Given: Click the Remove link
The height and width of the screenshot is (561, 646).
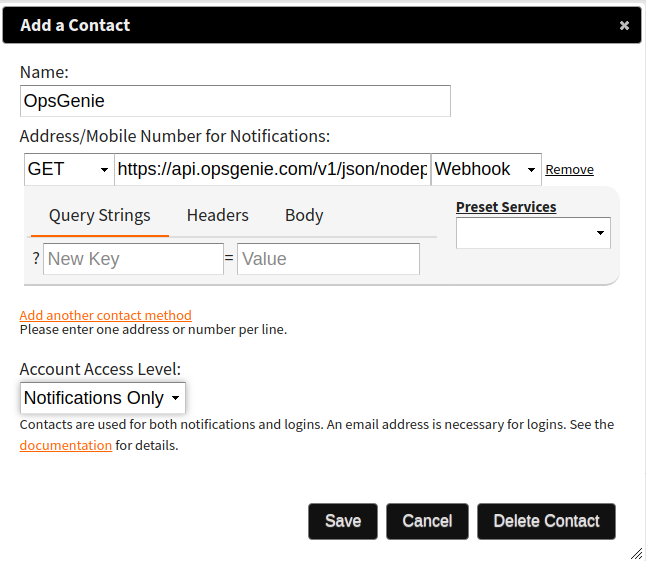Looking at the screenshot, I should [x=569, y=170].
